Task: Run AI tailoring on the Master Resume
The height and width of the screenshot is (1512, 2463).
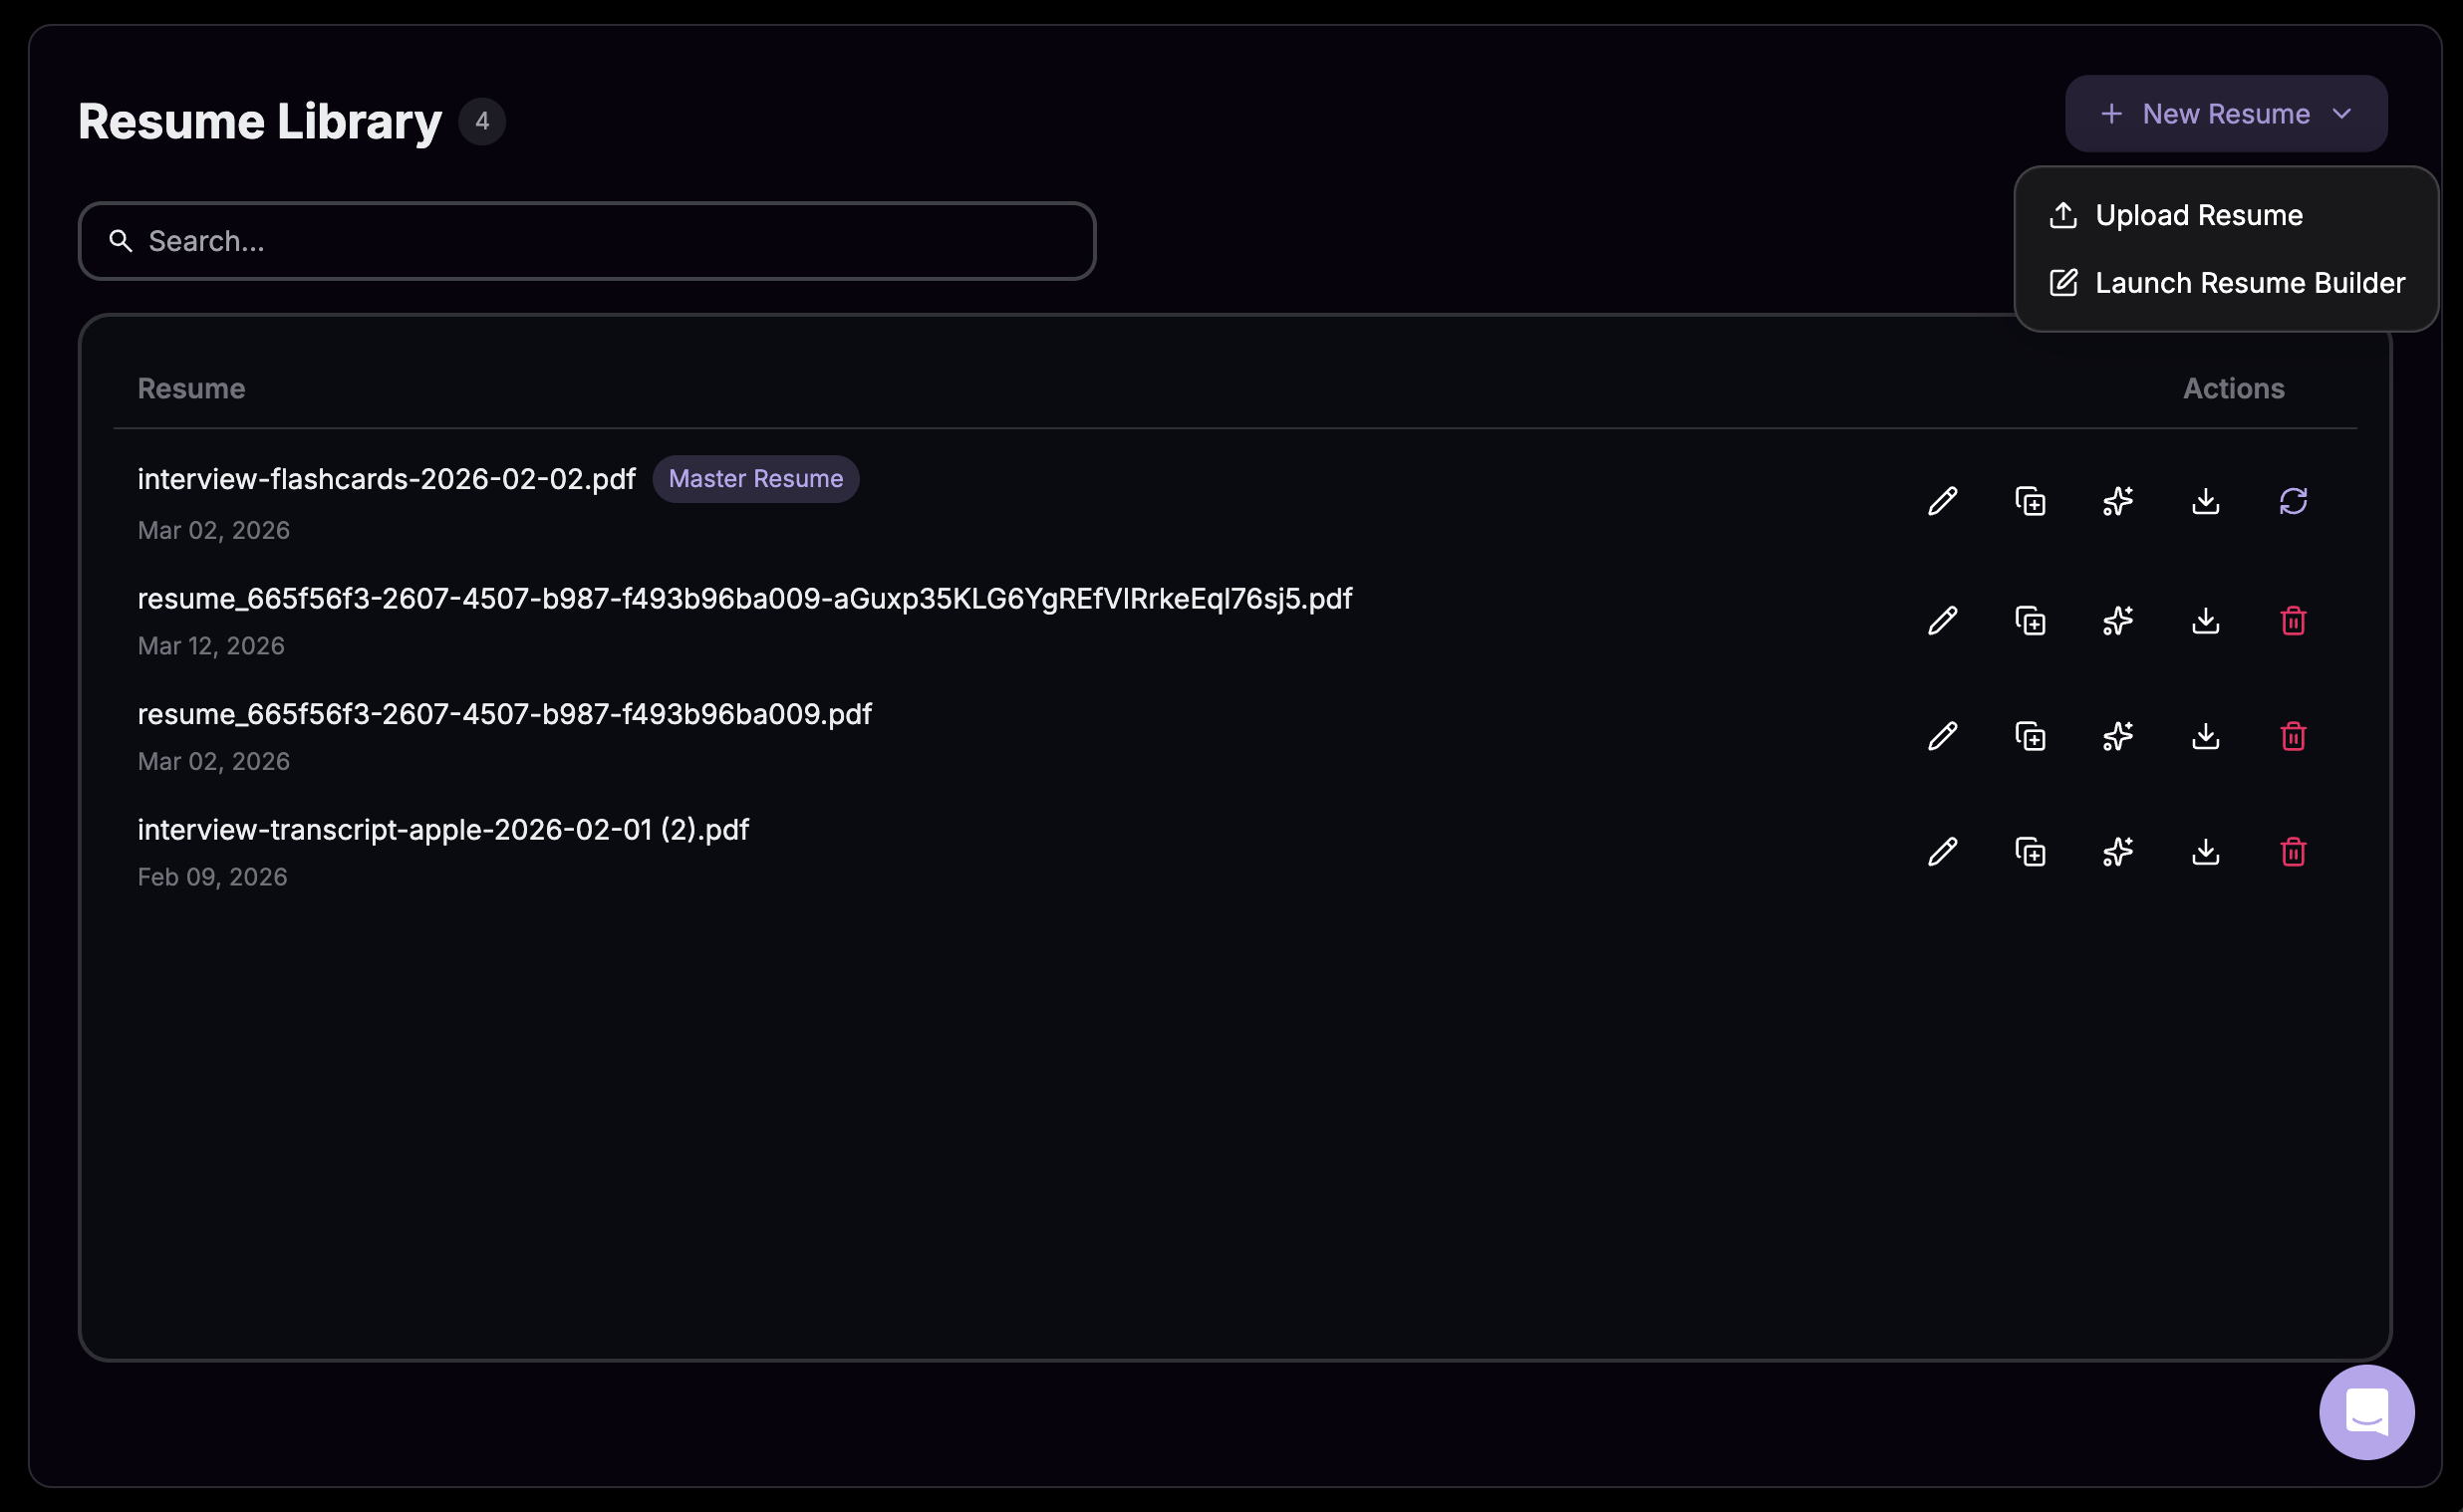Action: (2118, 500)
